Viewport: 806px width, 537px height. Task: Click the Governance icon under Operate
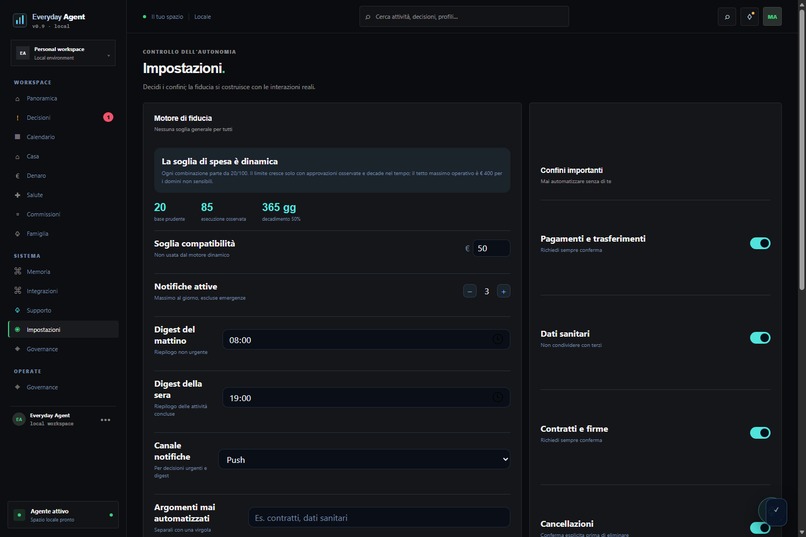click(17, 387)
